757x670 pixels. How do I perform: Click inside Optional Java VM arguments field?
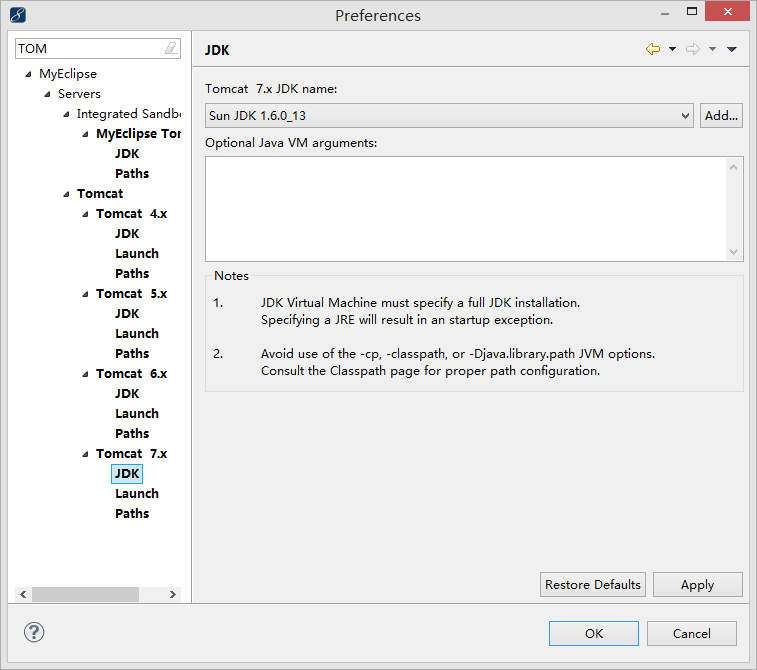pos(466,209)
